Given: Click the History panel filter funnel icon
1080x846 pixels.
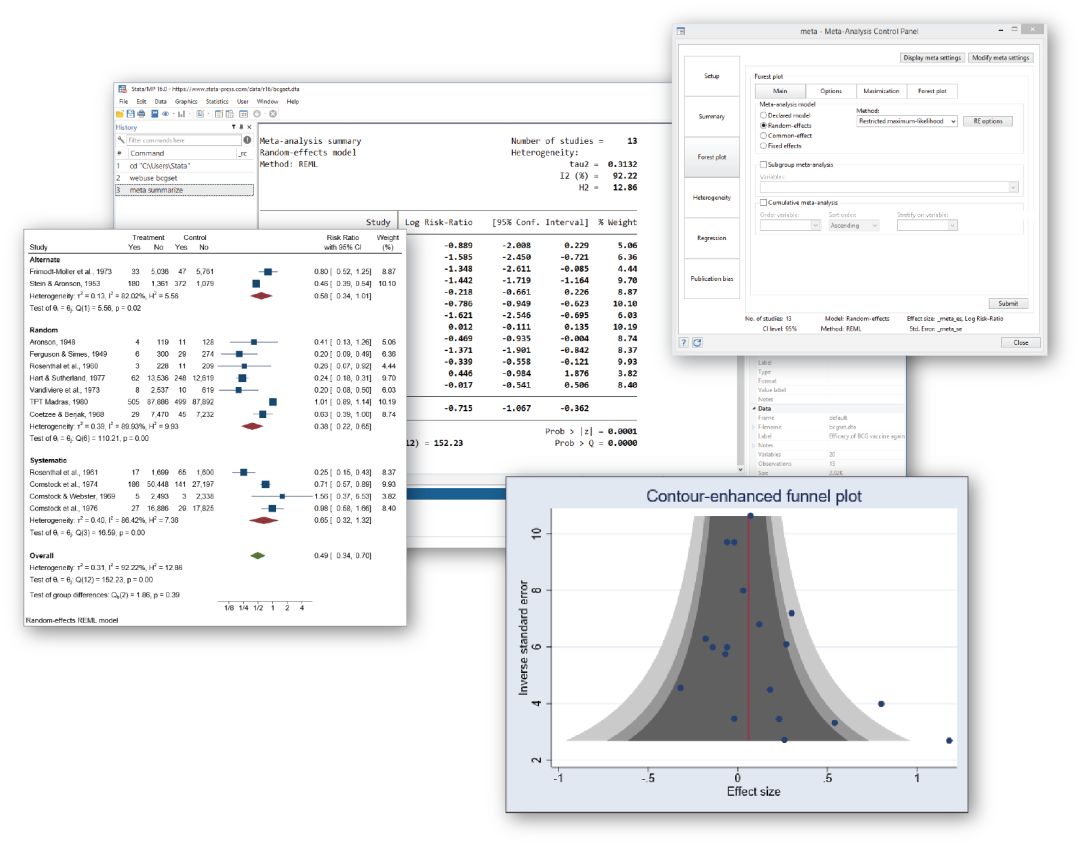Looking at the screenshot, I should pos(233,127).
